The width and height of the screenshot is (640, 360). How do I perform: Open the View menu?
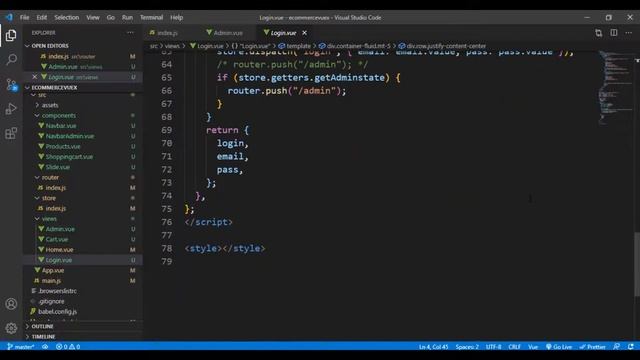pos(93,18)
